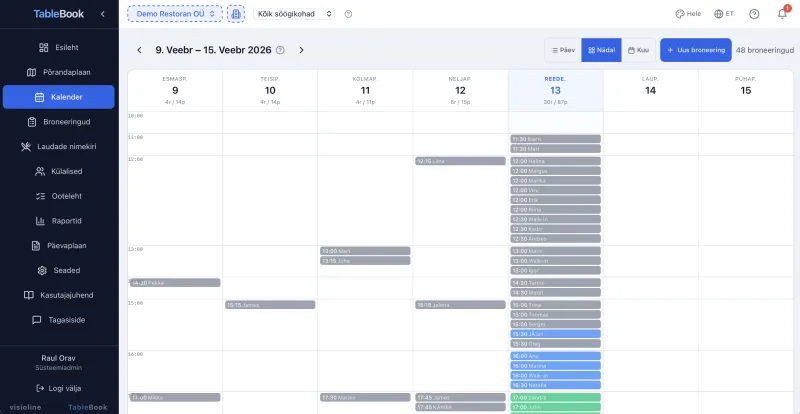Go to the previous week
800x414 pixels.
pos(139,50)
